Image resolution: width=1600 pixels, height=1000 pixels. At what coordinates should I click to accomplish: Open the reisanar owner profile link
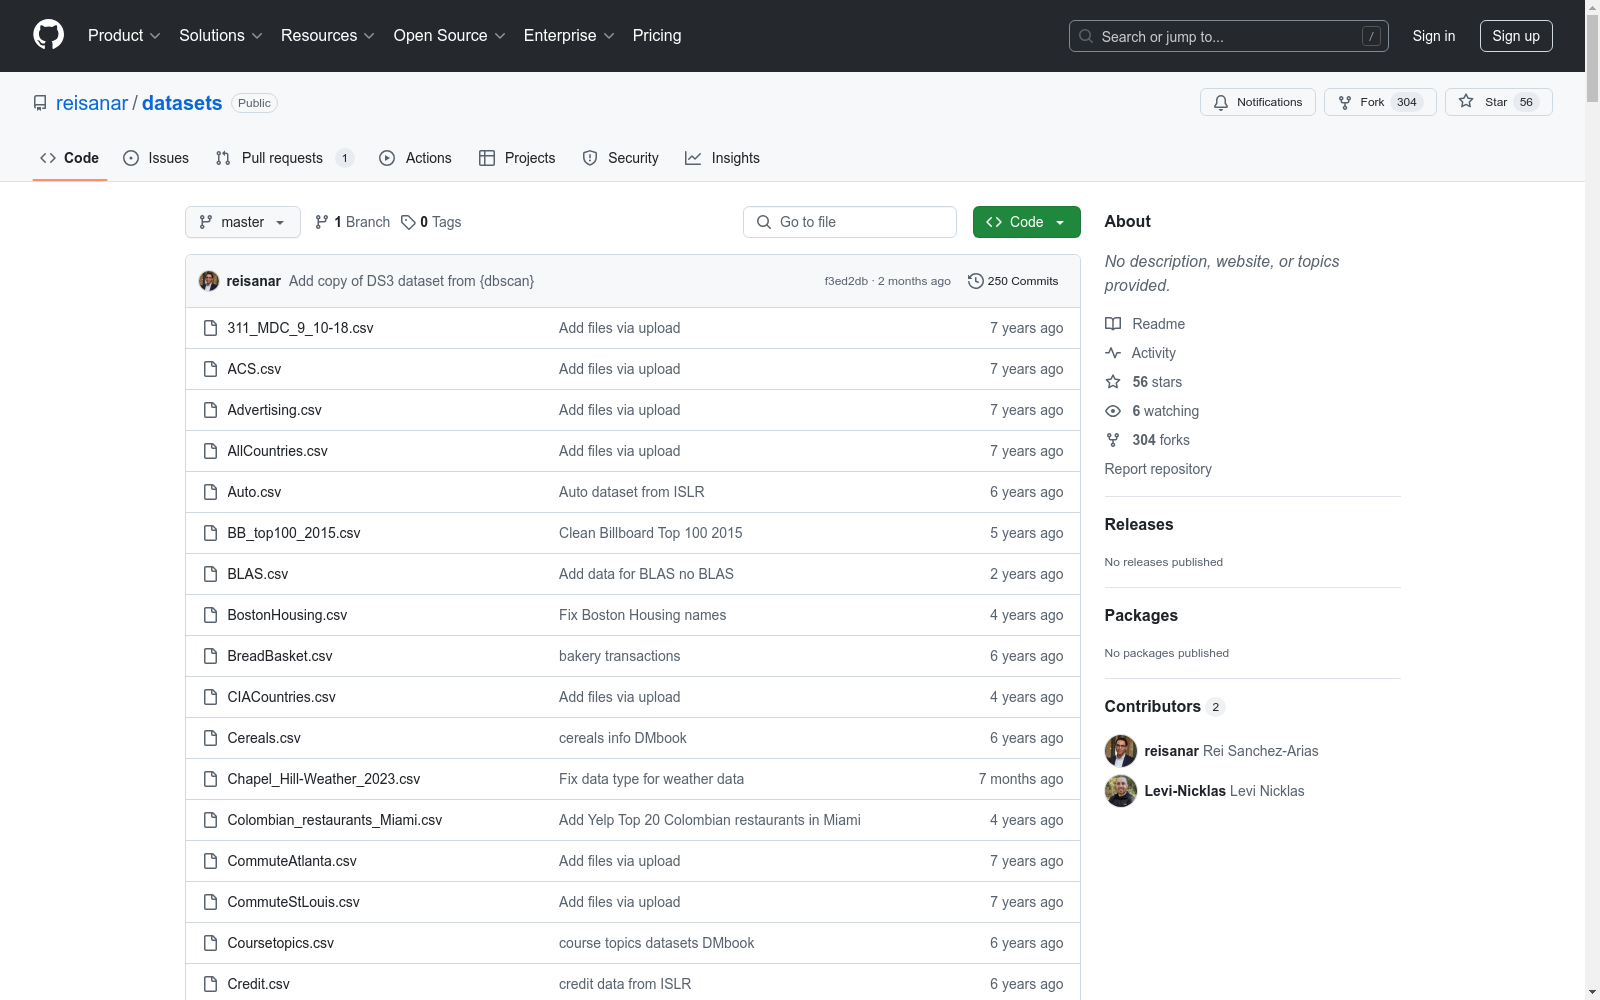pos(92,103)
